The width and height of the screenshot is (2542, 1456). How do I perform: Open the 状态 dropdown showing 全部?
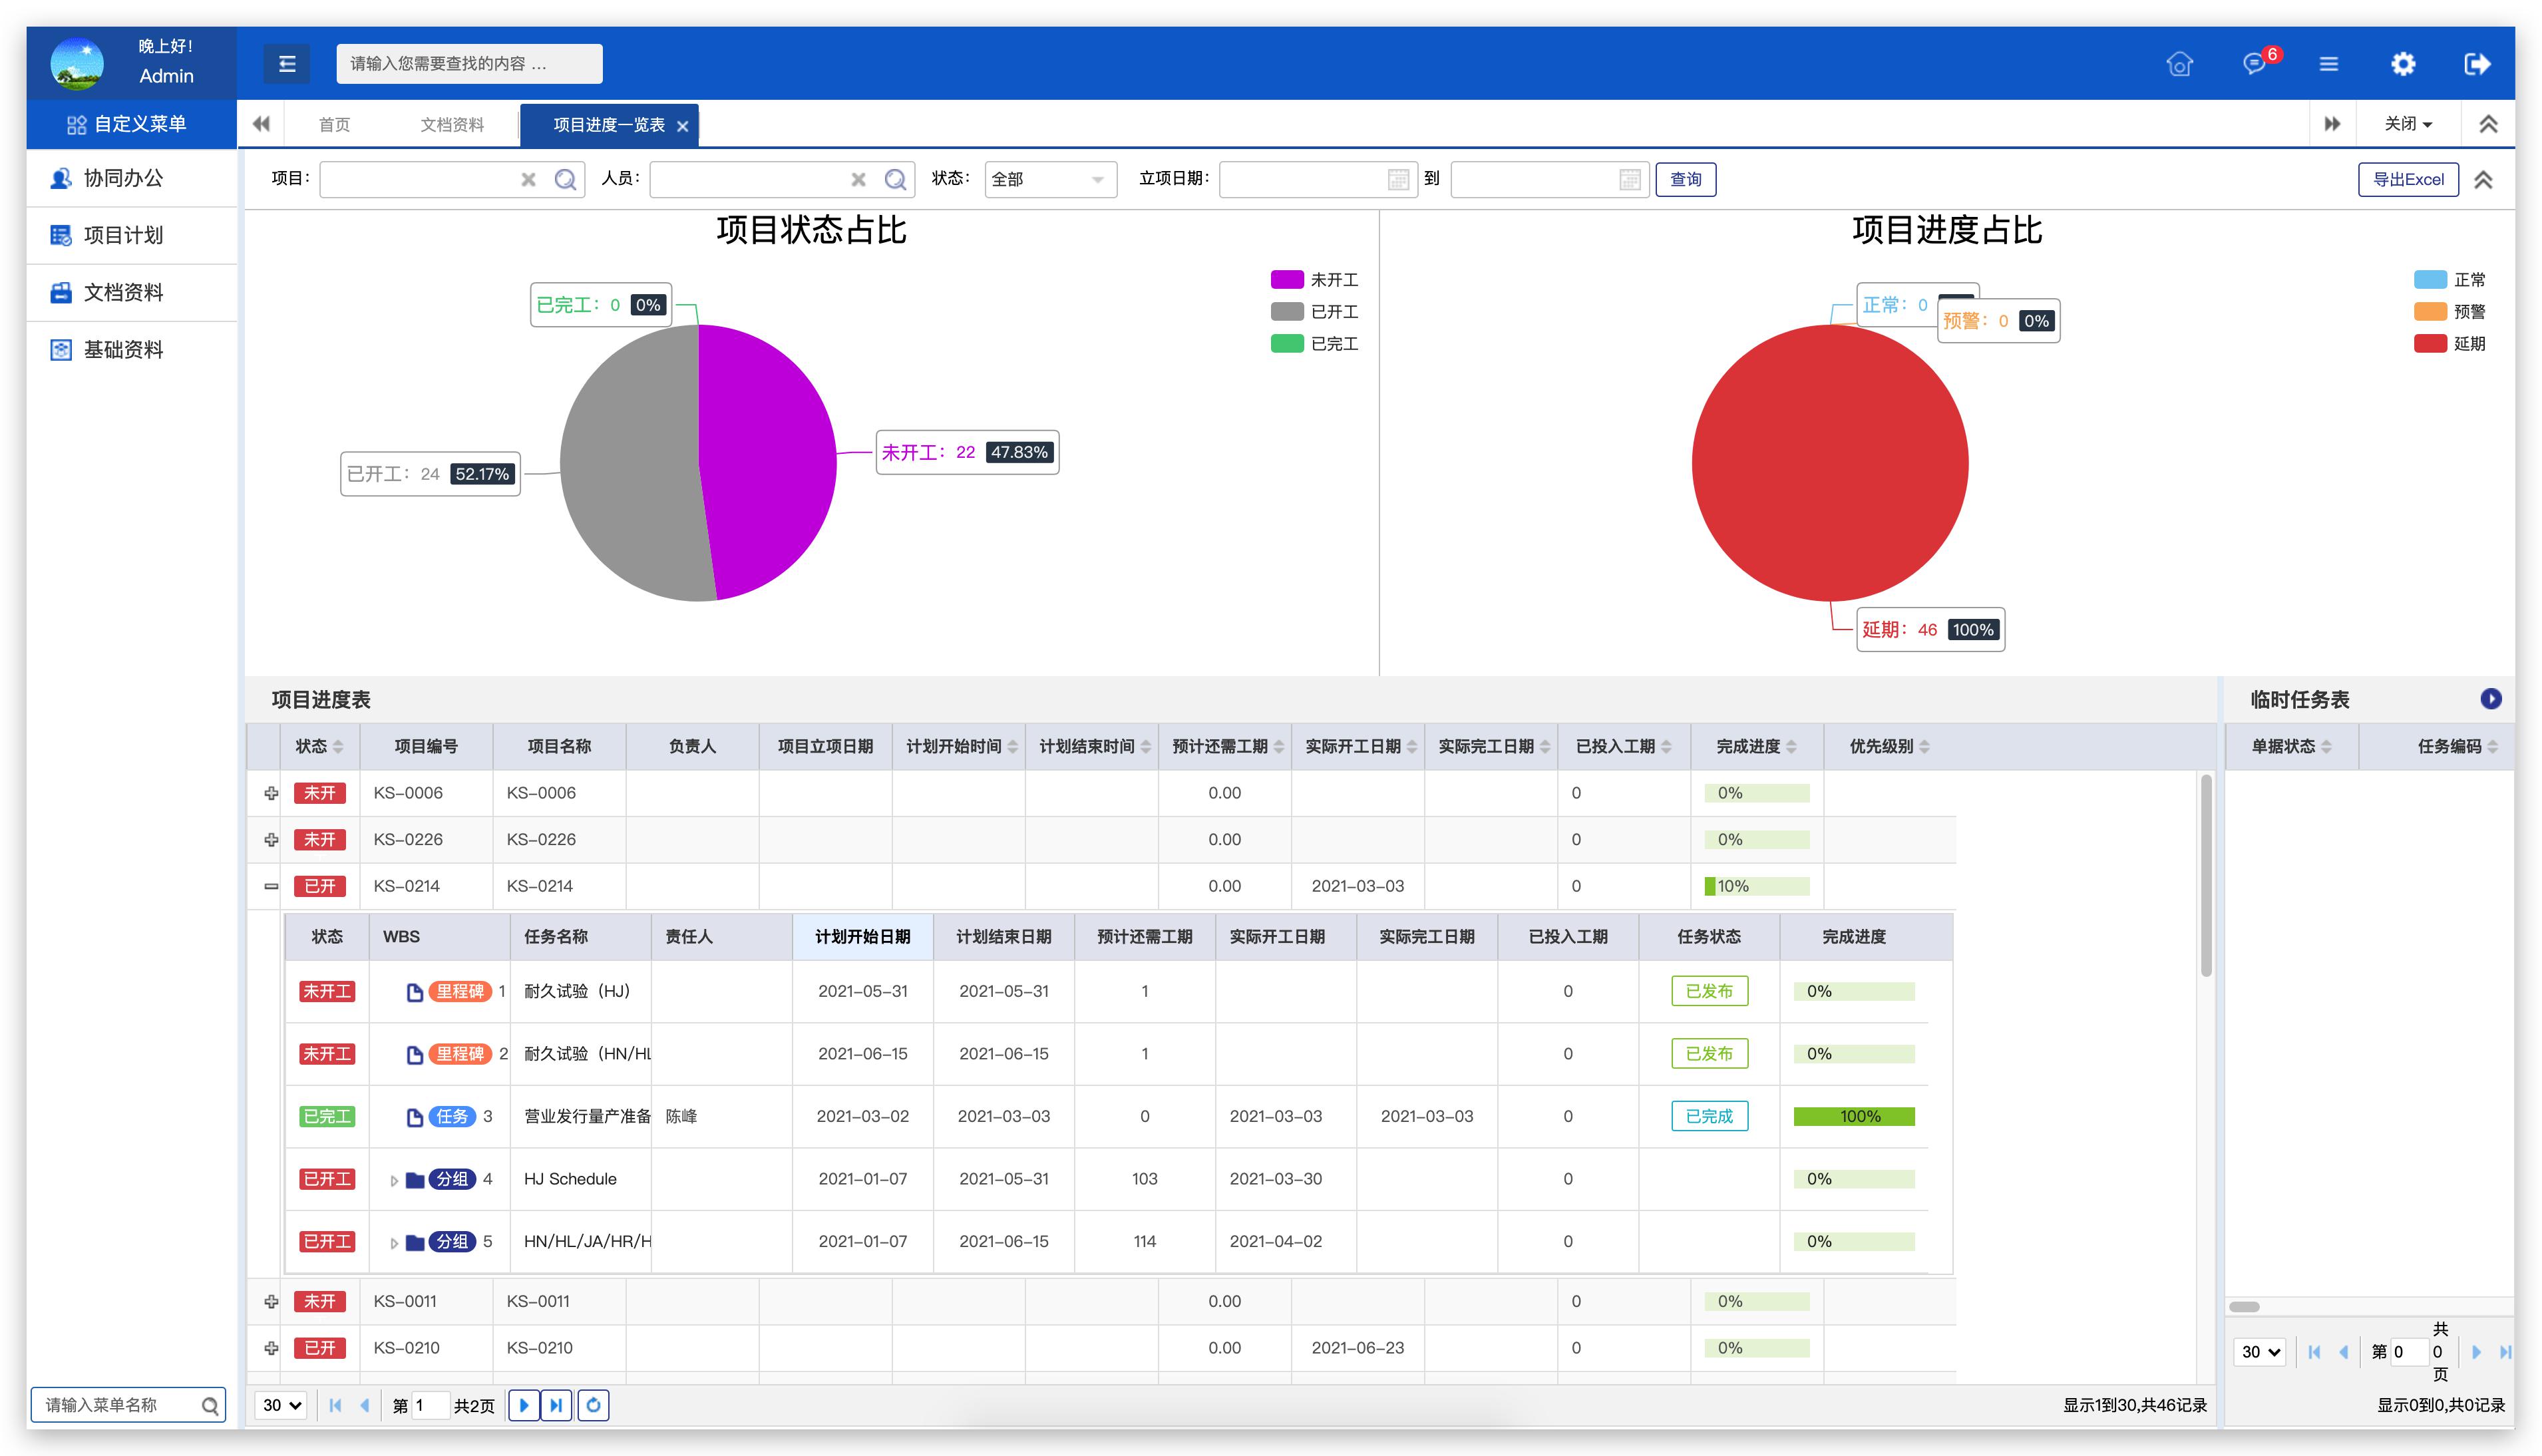[x=1049, y=179]
